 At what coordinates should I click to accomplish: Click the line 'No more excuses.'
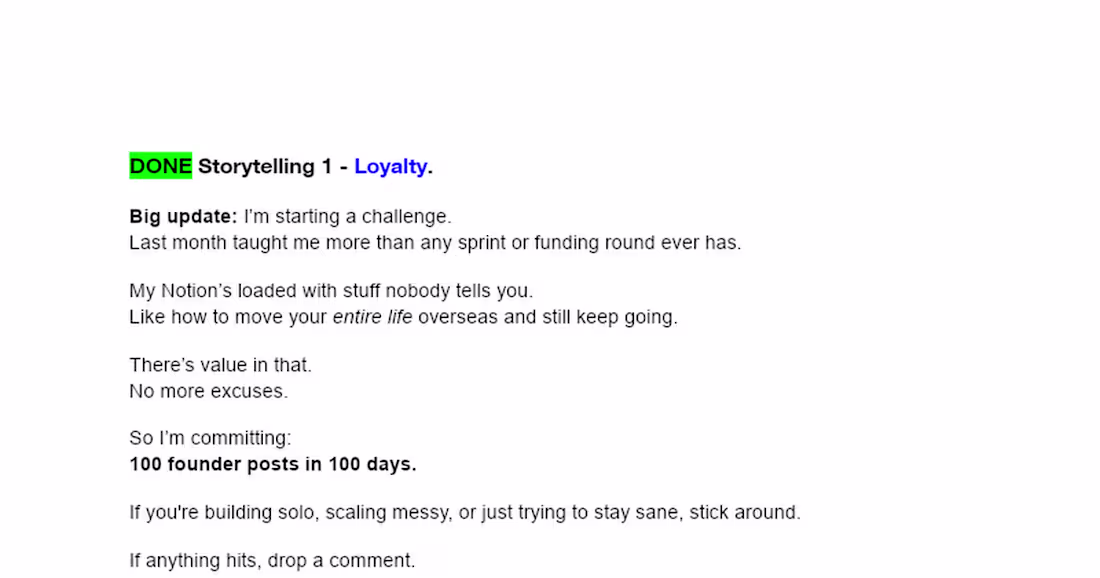(x=208, y=392)
